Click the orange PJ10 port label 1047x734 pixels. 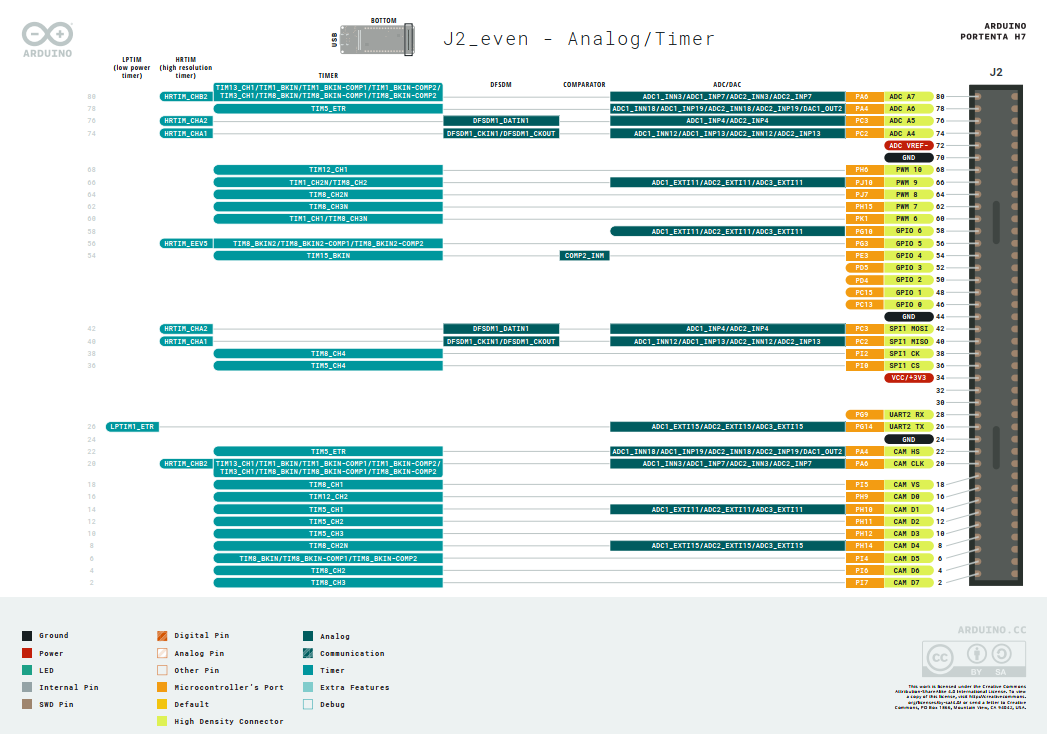[x=865, y=182]
